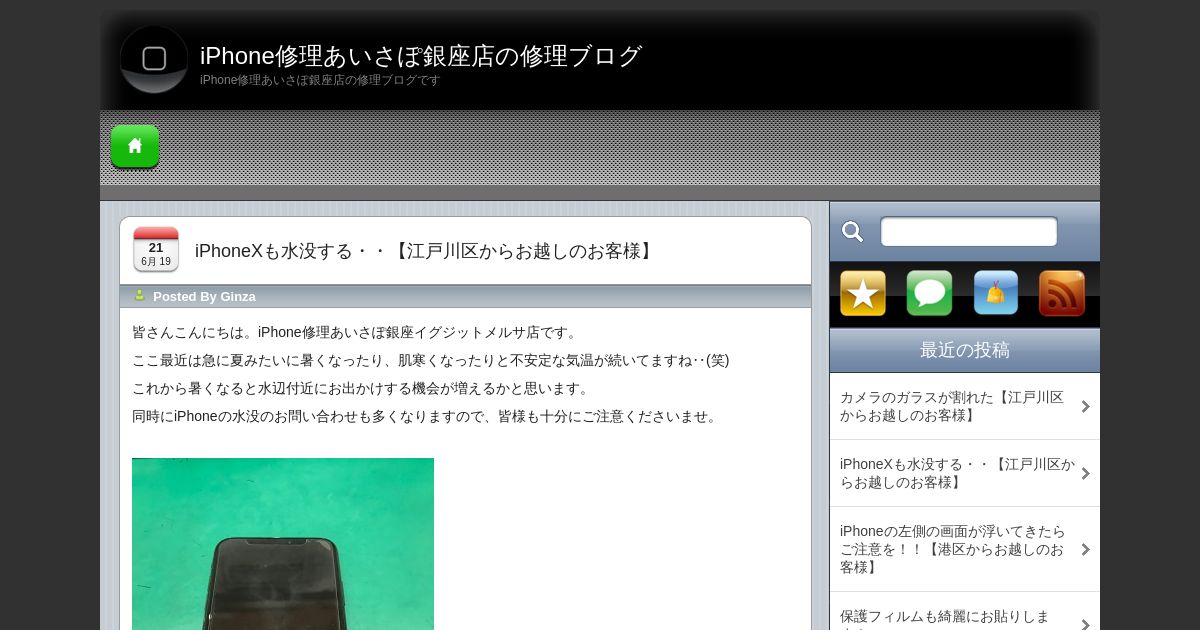1200x630 pixels.
Task: Click the green home icon button
Action: (x=135, y=146)
